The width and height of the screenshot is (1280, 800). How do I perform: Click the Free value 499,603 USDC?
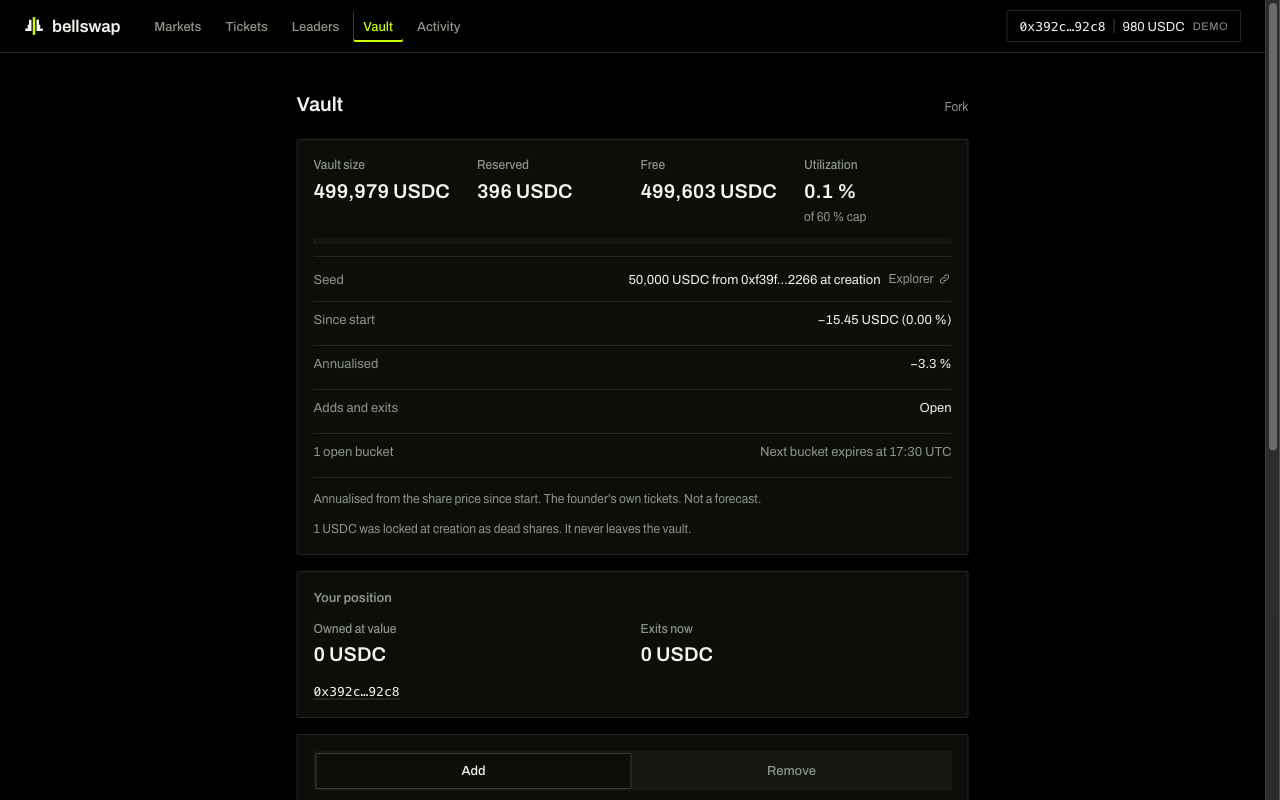click(x=708, y=191)
